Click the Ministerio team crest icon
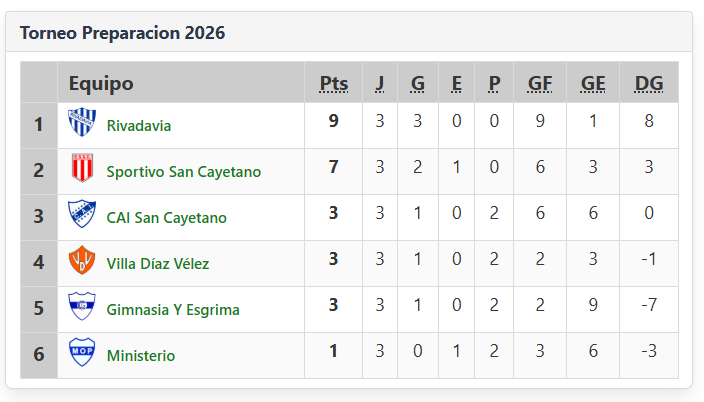Screen dimensions: 704x402 pos(80,353)
